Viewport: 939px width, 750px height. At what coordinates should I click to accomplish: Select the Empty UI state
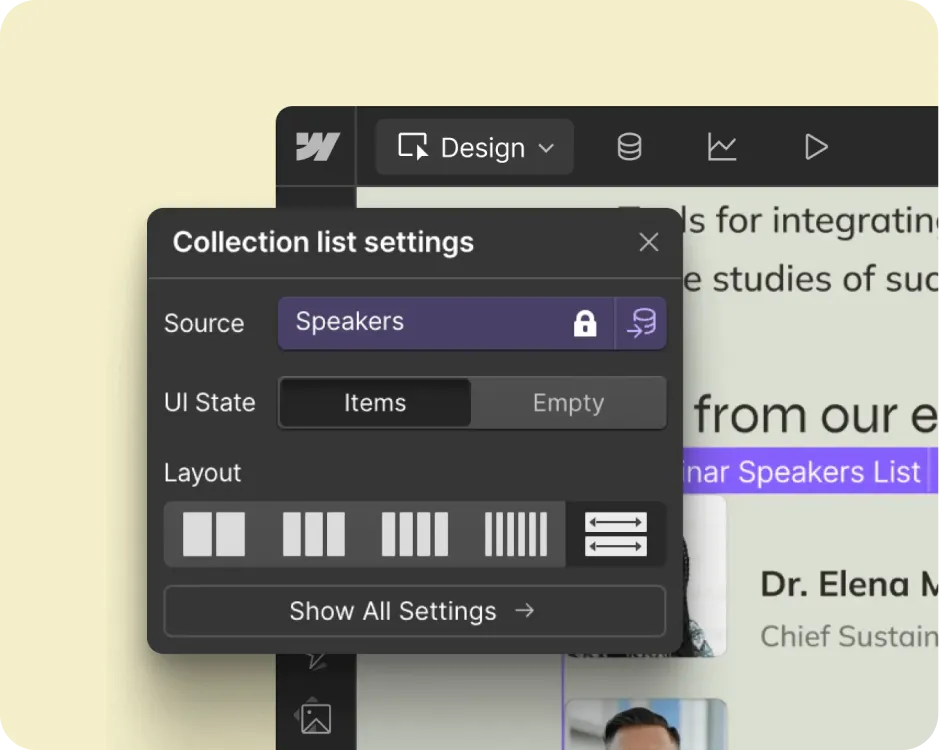[568, 403]
